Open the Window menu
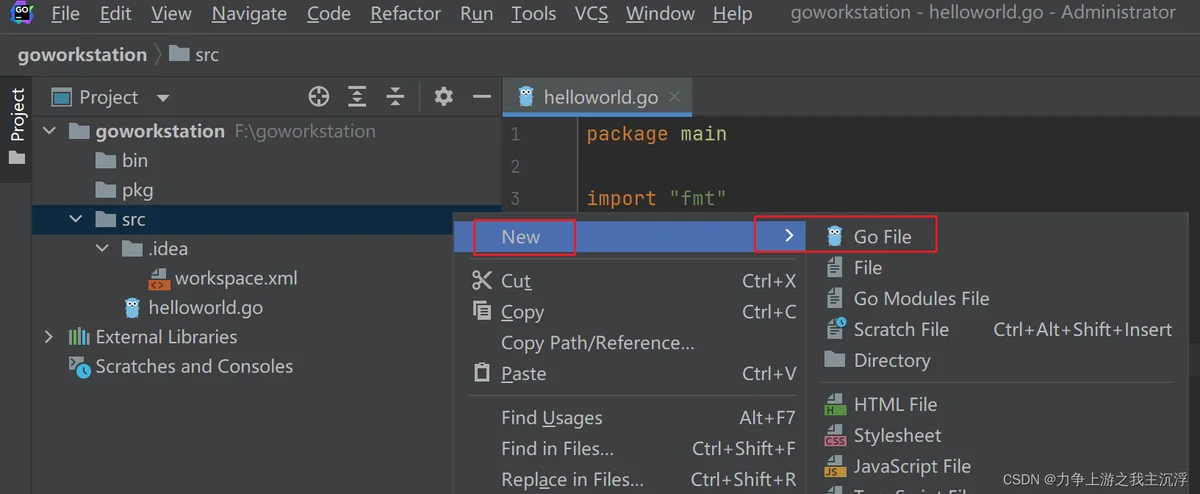1200x494 pixels. [x=661, y=14]
